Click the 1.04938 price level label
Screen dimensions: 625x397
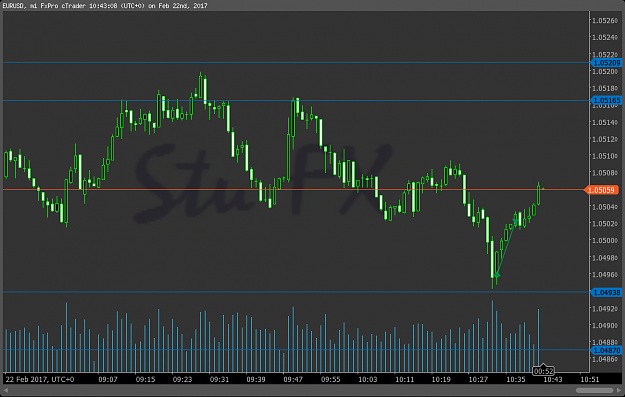pyautogui.click(x=606, y=293)
